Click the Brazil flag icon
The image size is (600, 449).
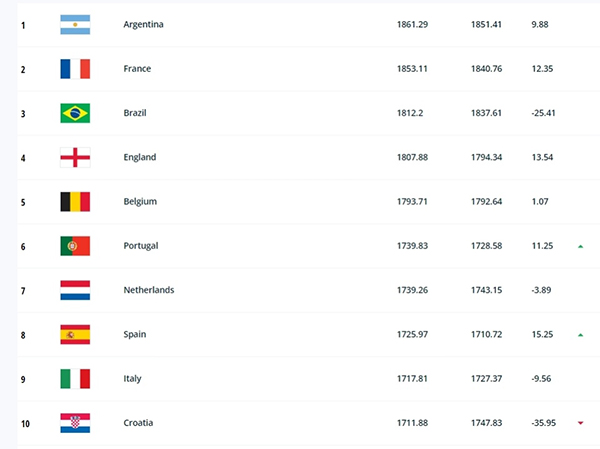click(75, 113)
